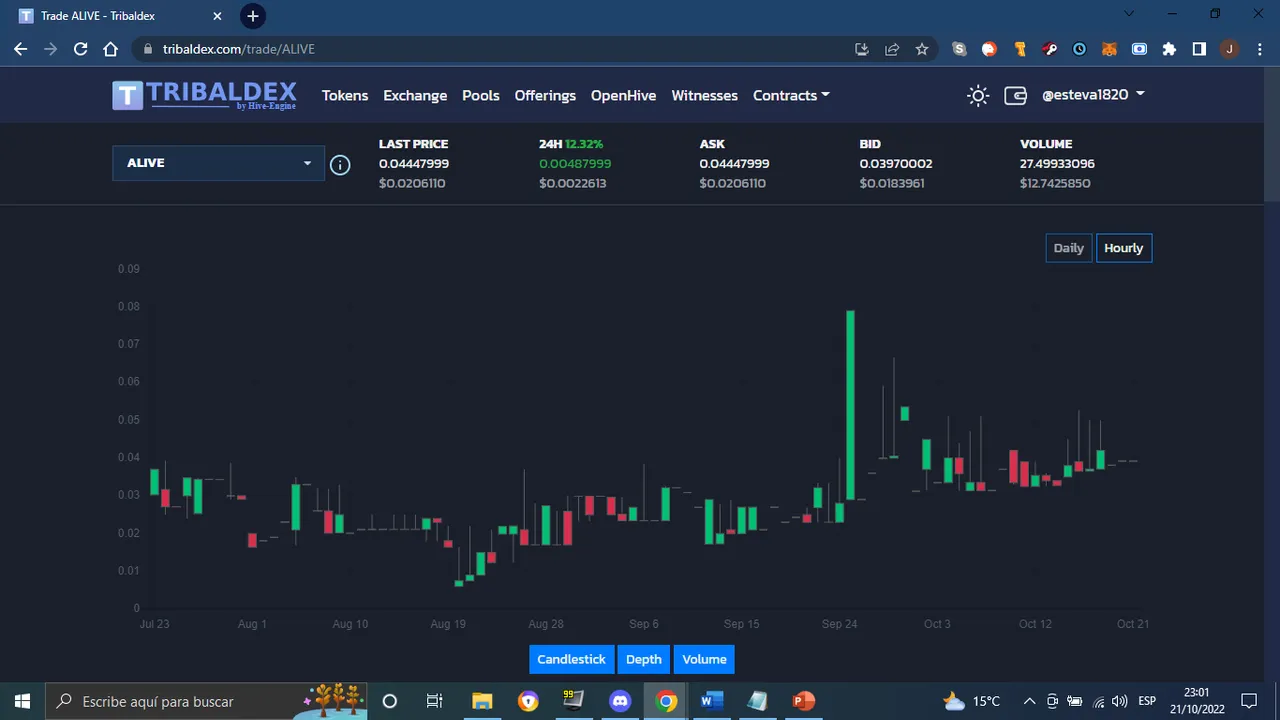Go back in the browser
The height and width of the screenshot is (720, 1280).
pos(21,49)
